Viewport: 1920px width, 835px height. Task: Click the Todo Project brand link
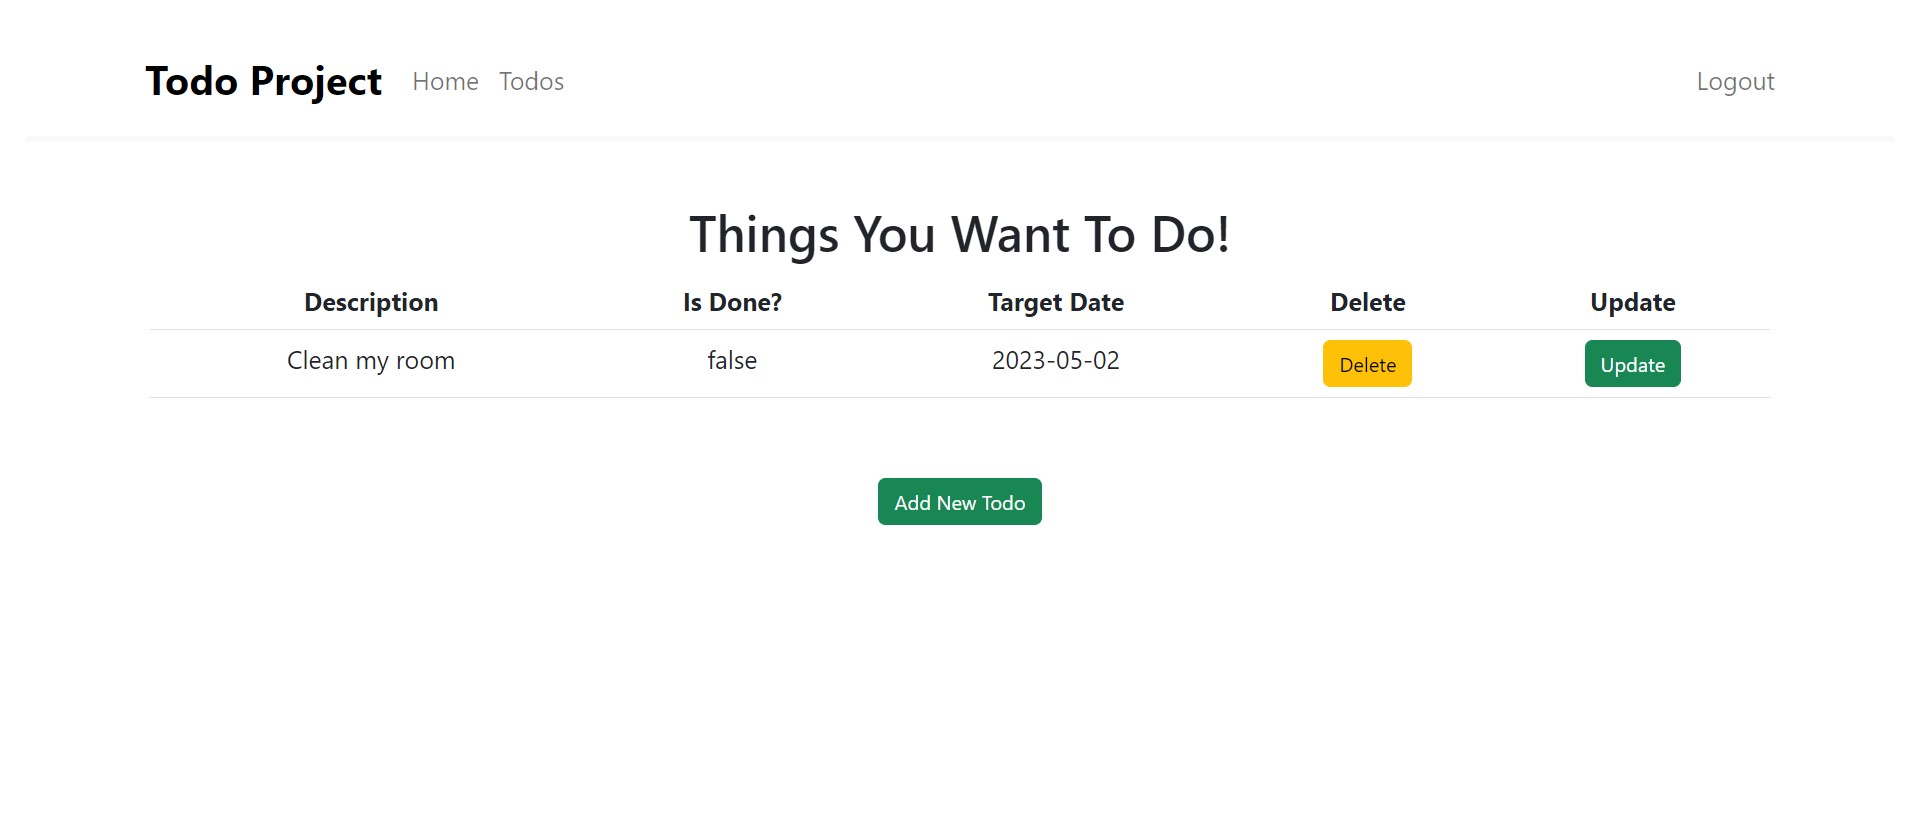[x=263, y=82]
